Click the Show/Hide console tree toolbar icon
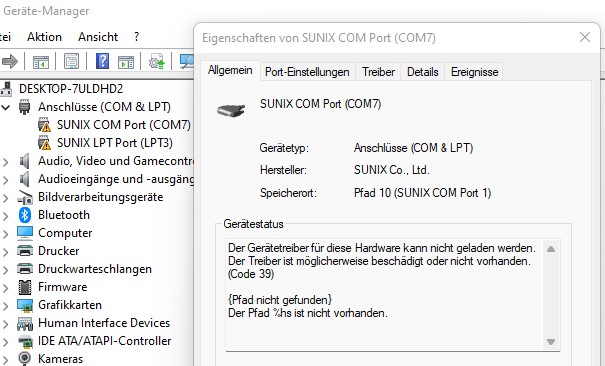The height and width of the screenshot is (366, 605). tap(41, 61)
